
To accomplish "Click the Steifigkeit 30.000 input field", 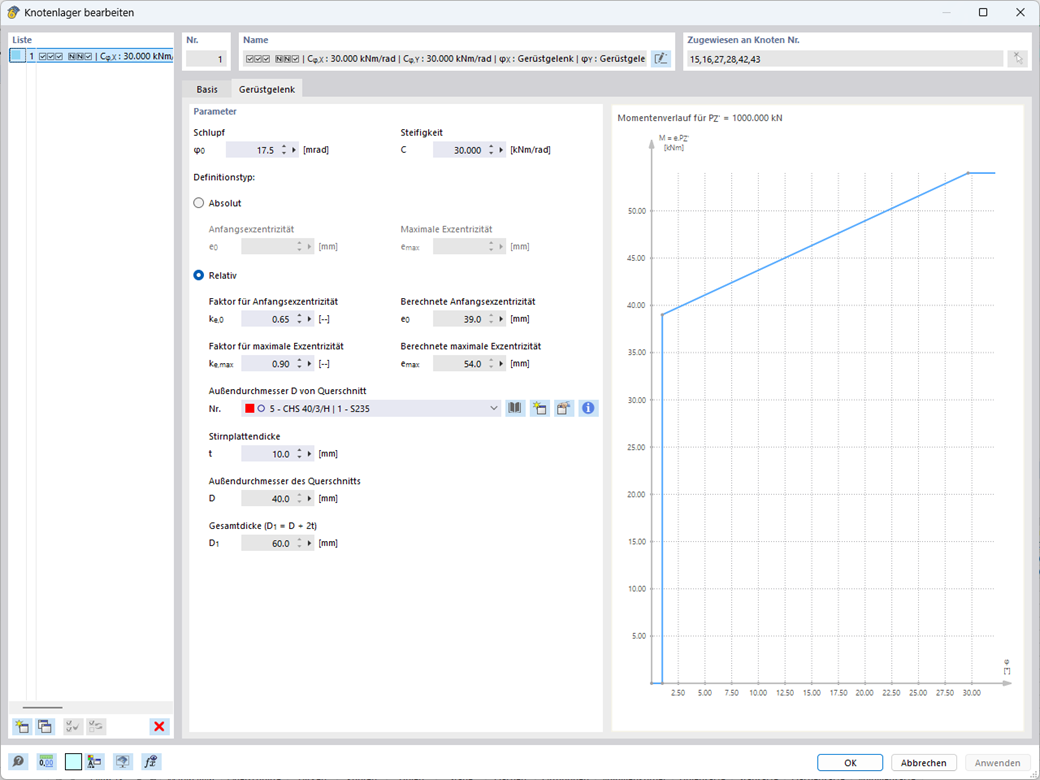I will [459, 151].
